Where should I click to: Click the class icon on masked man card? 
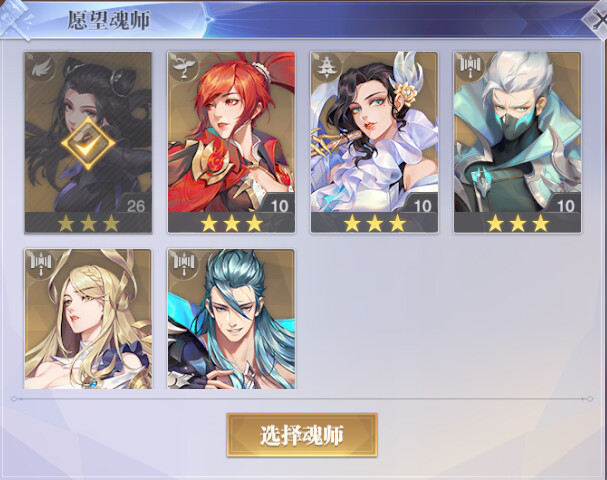(x=470, y=67)
